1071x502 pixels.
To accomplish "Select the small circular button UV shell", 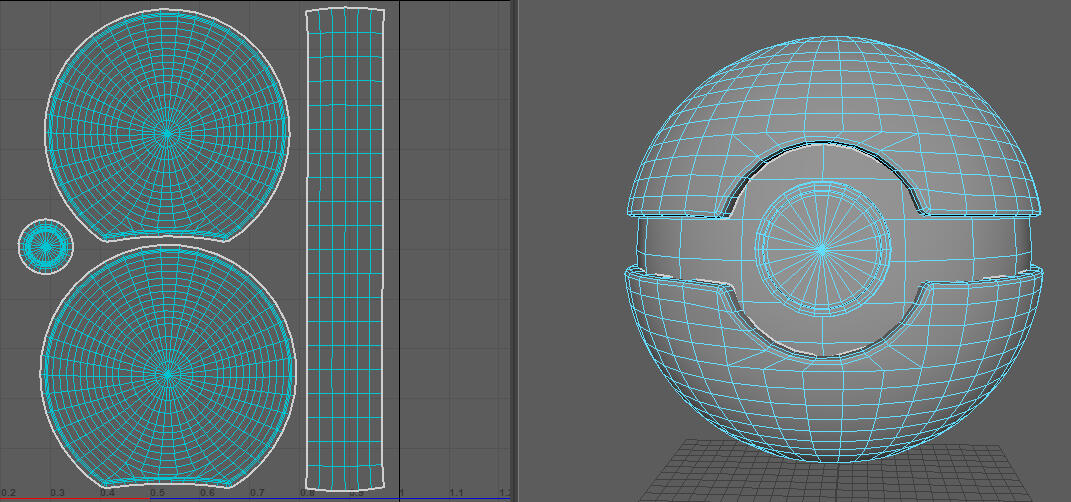I will pyautogui.click(x=46, y=245).
